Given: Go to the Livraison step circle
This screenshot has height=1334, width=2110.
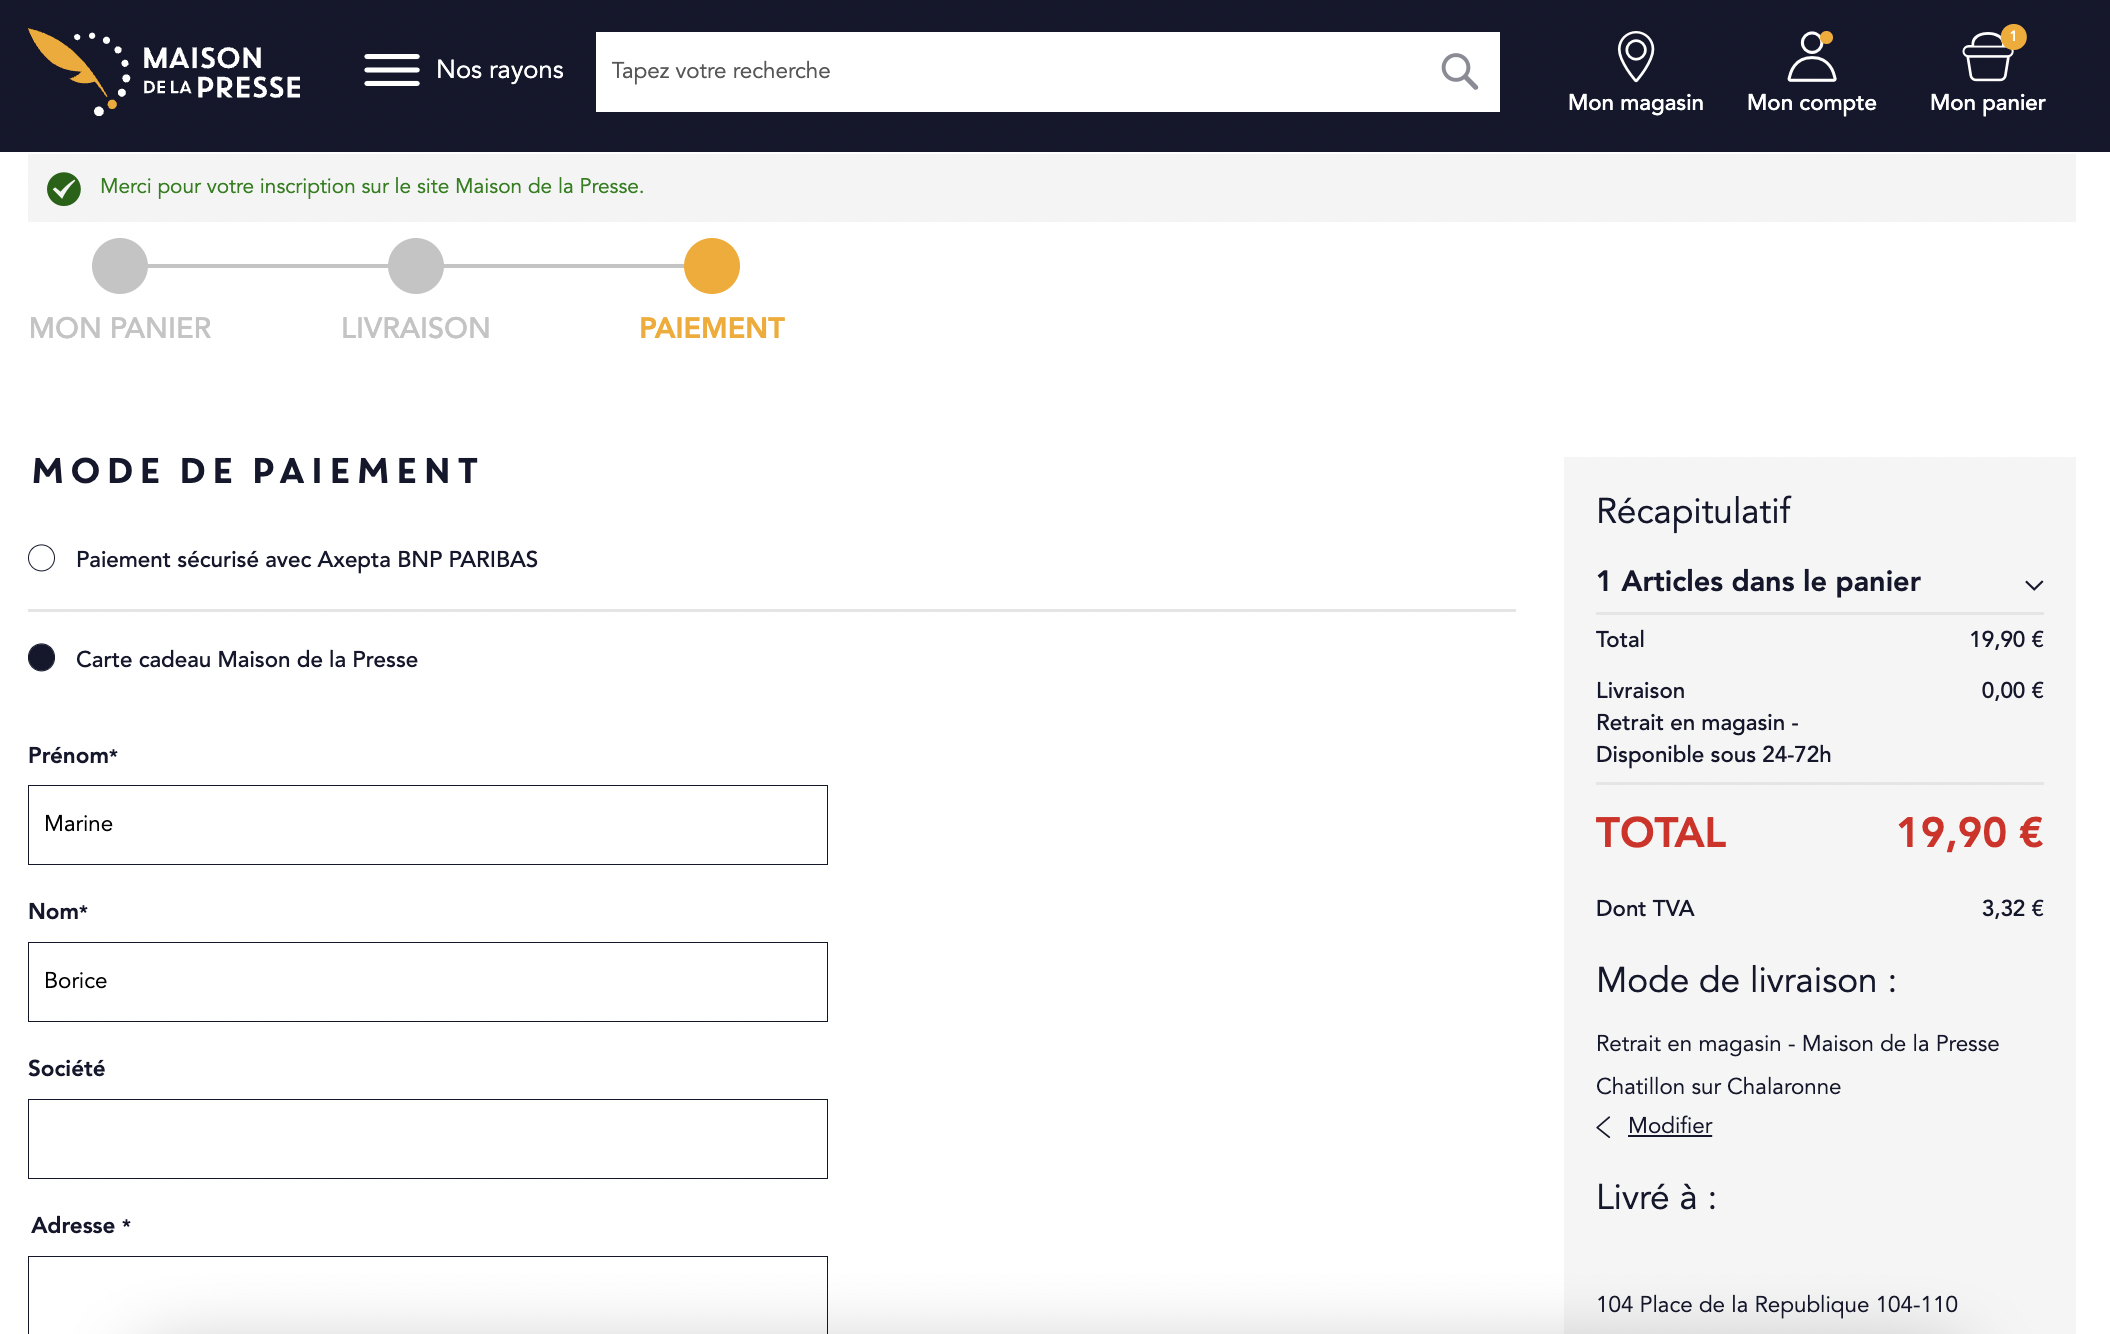Looking at the screenshot, I should [x=416, y=266].
